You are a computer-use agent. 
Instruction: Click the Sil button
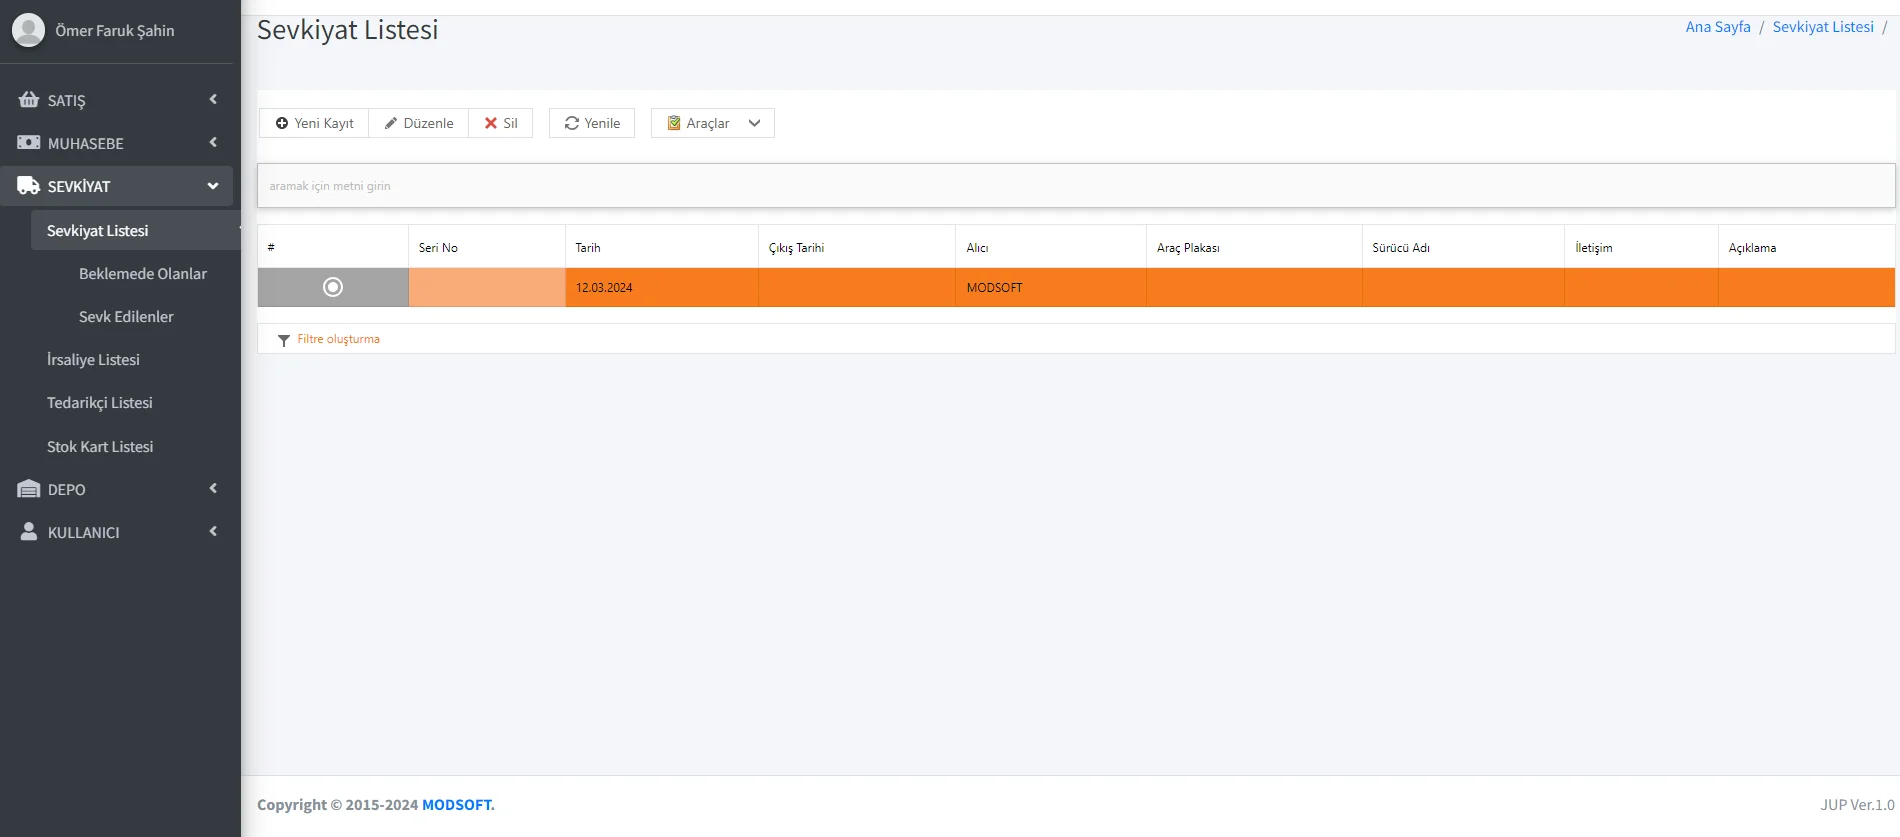click(501, 123)
